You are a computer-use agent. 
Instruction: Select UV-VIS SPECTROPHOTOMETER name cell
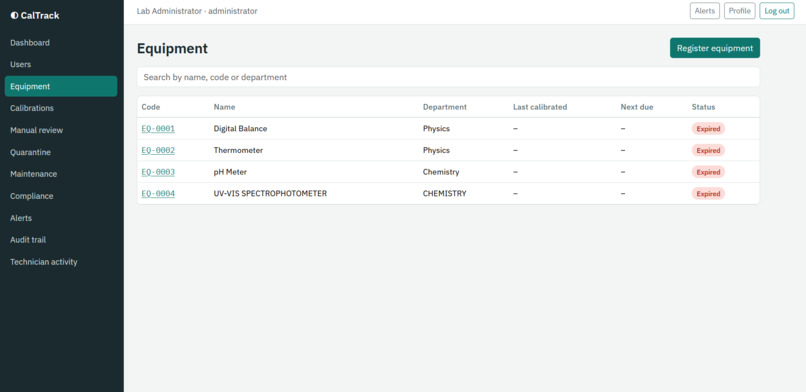pos(270,194)
